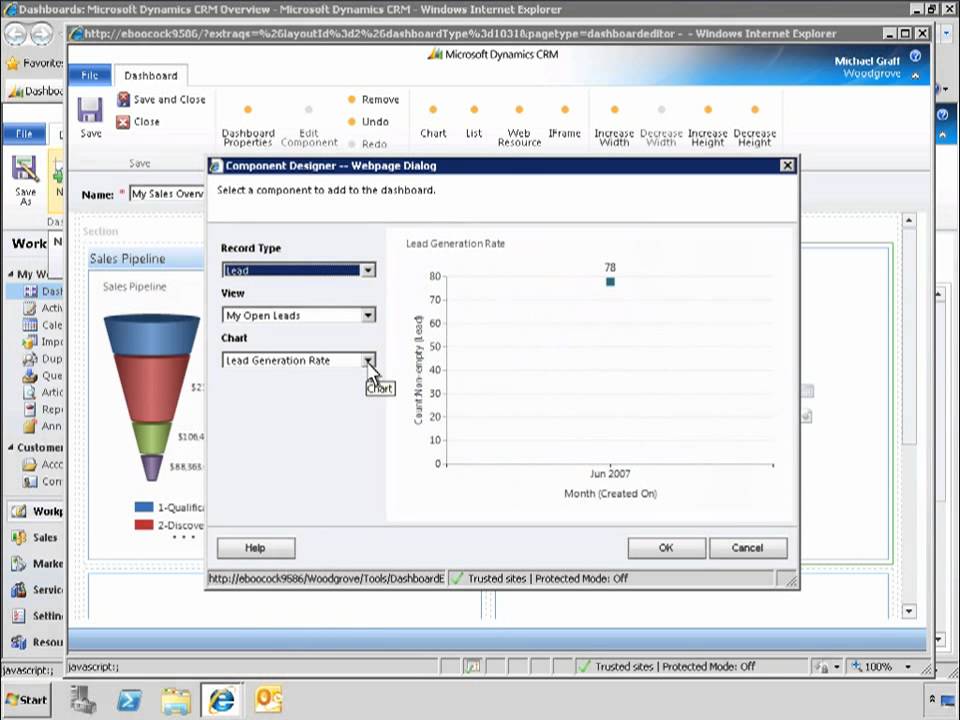Click Undo in the ribbon
The image size is (960, 720).
(x=369, y=122)
